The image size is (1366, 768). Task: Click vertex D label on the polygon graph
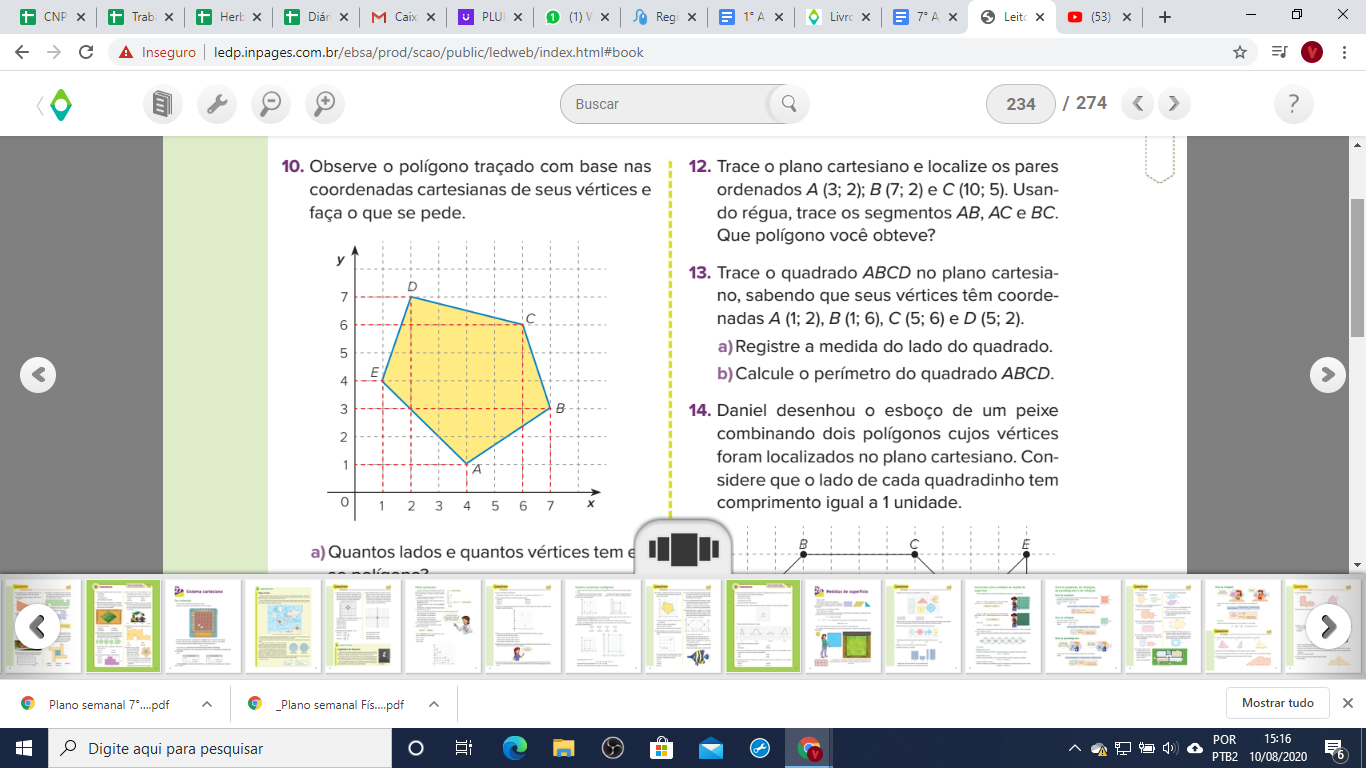[x=412, y=287]
